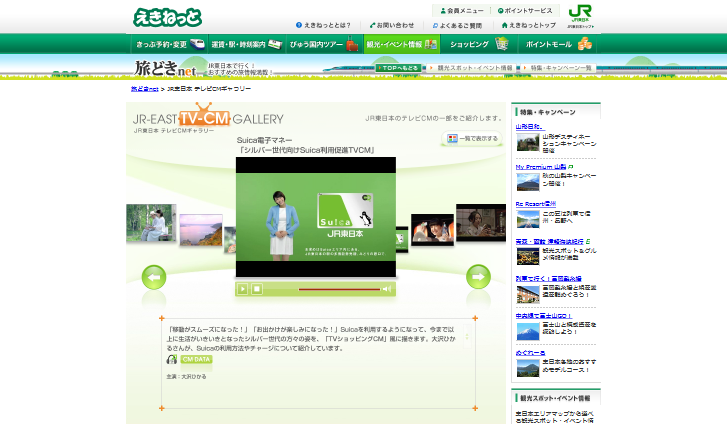Open ポイントモール menu
727x424 pixels.
556,44
